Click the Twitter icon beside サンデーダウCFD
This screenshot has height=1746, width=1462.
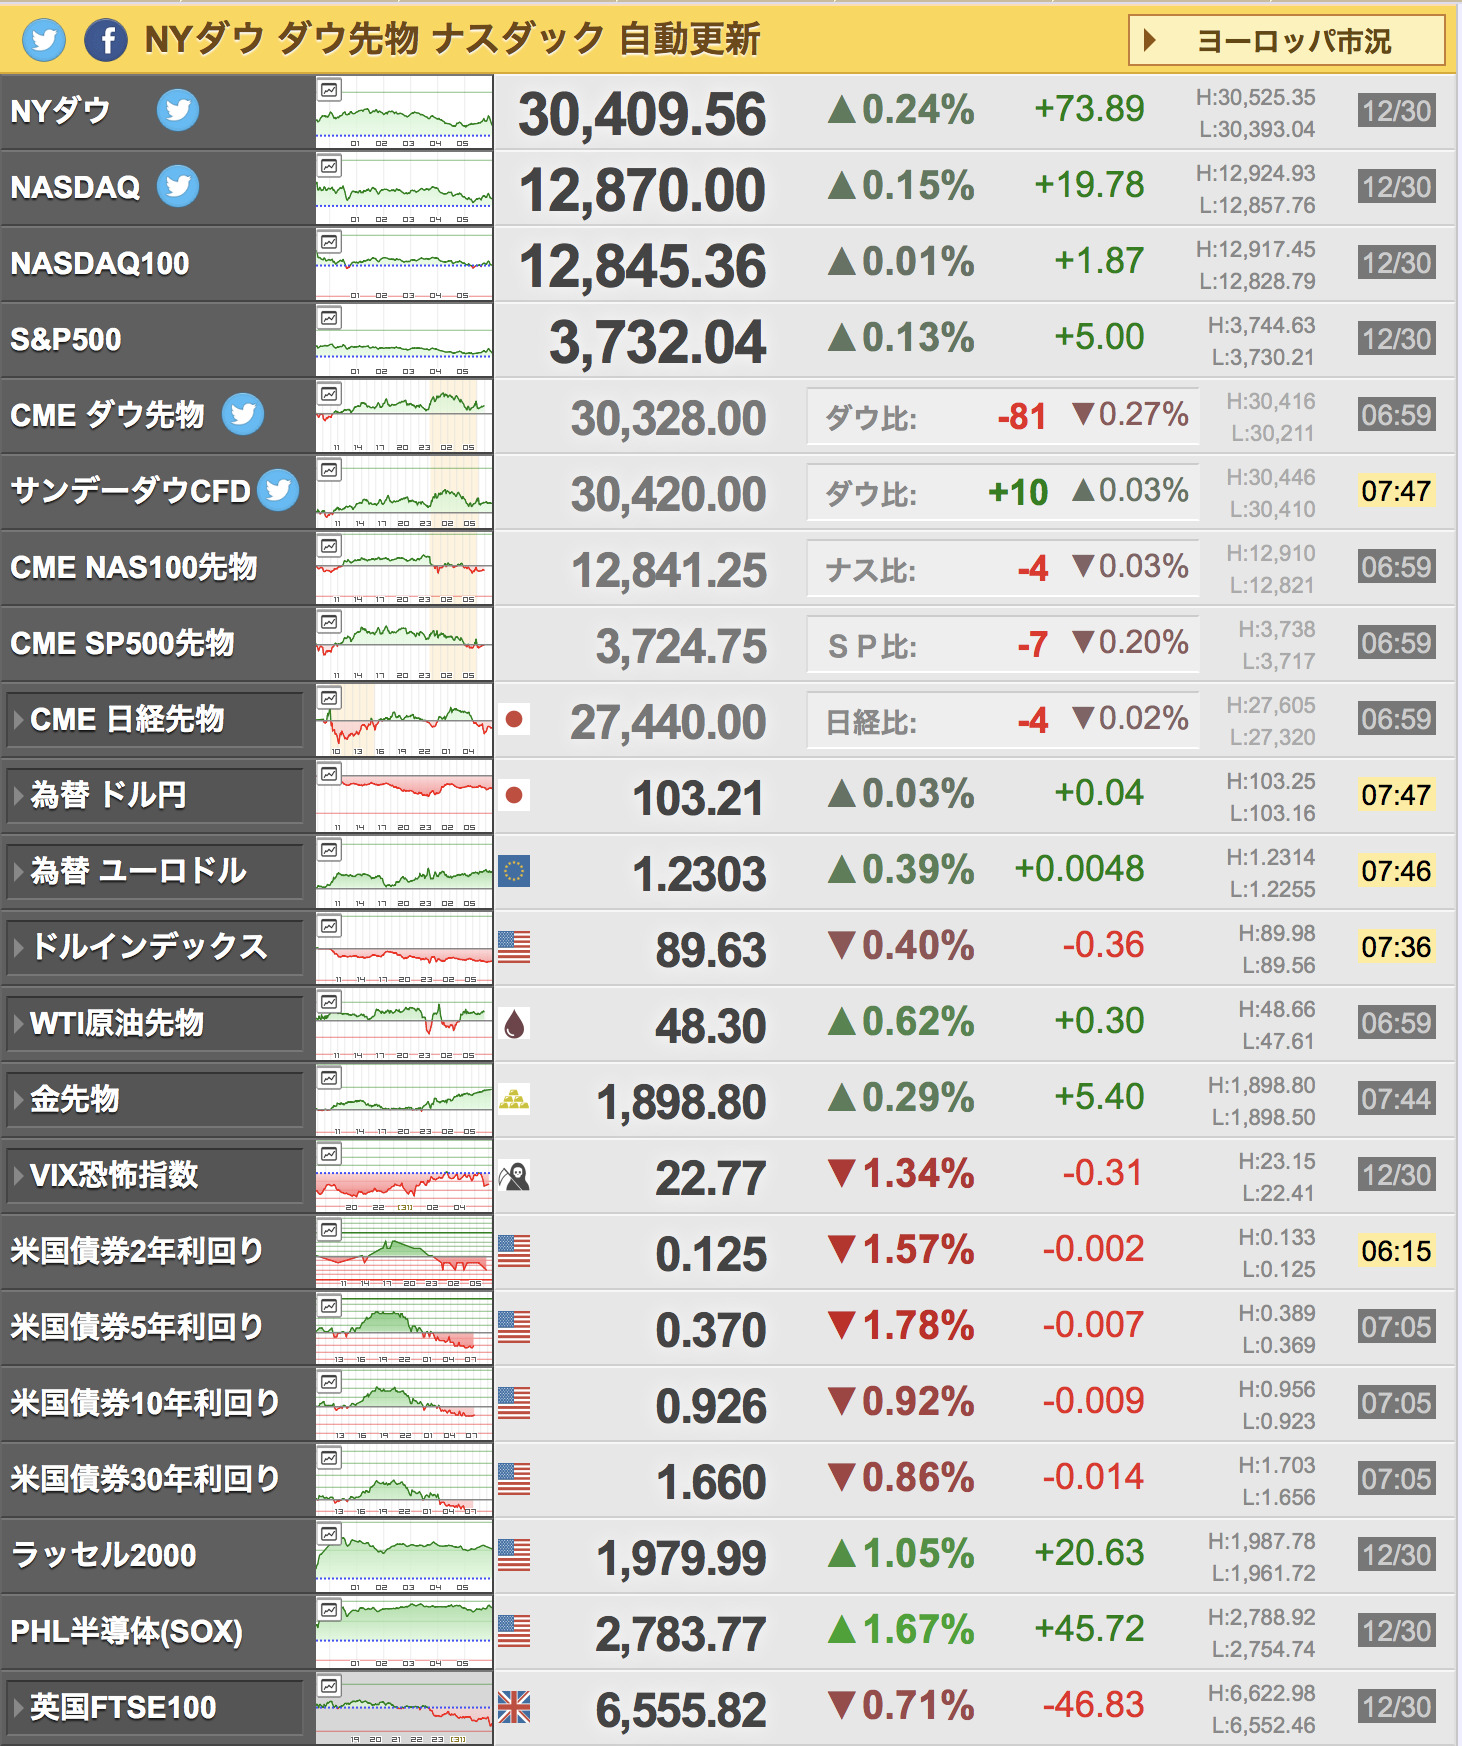278,490
